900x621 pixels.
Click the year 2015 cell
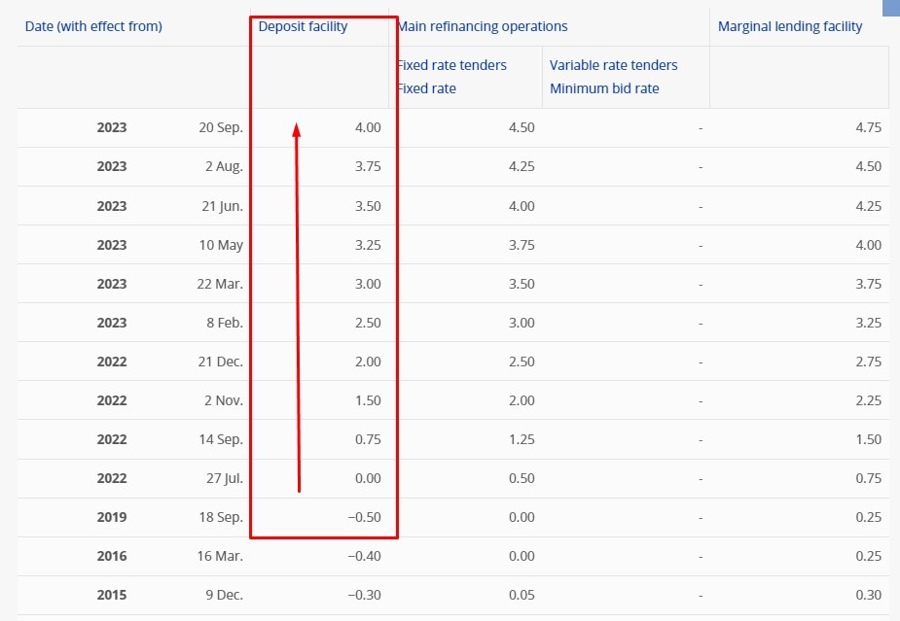coord(111,595)
